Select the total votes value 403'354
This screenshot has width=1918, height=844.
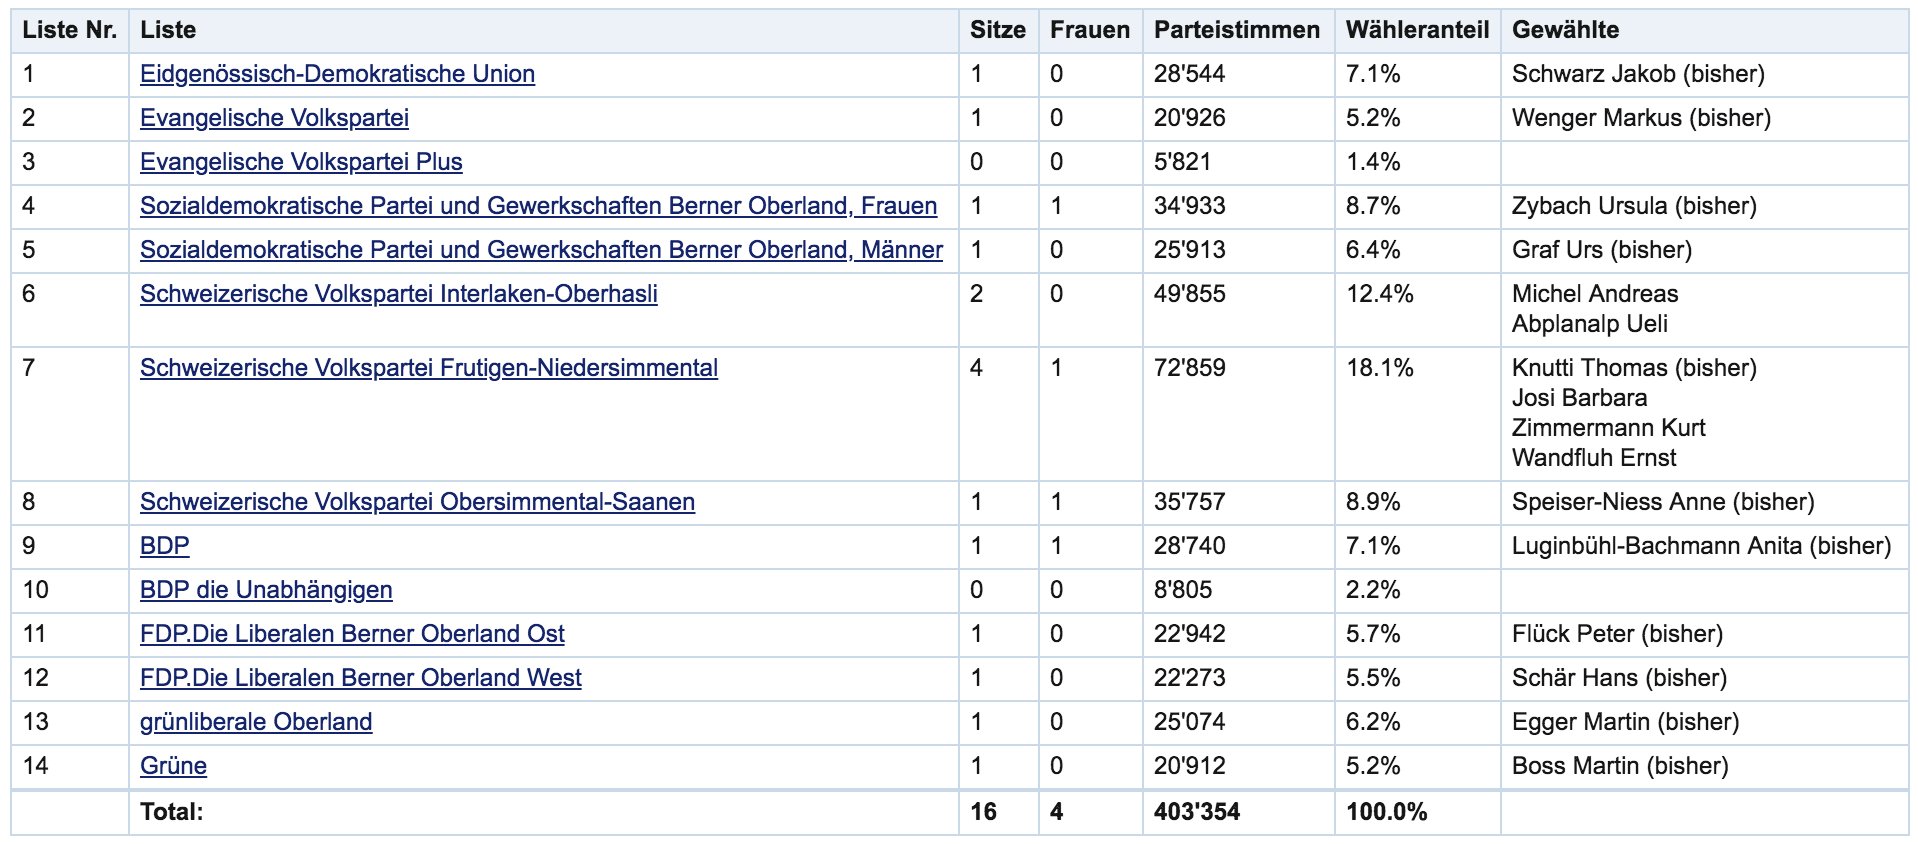coord(1197,812)
